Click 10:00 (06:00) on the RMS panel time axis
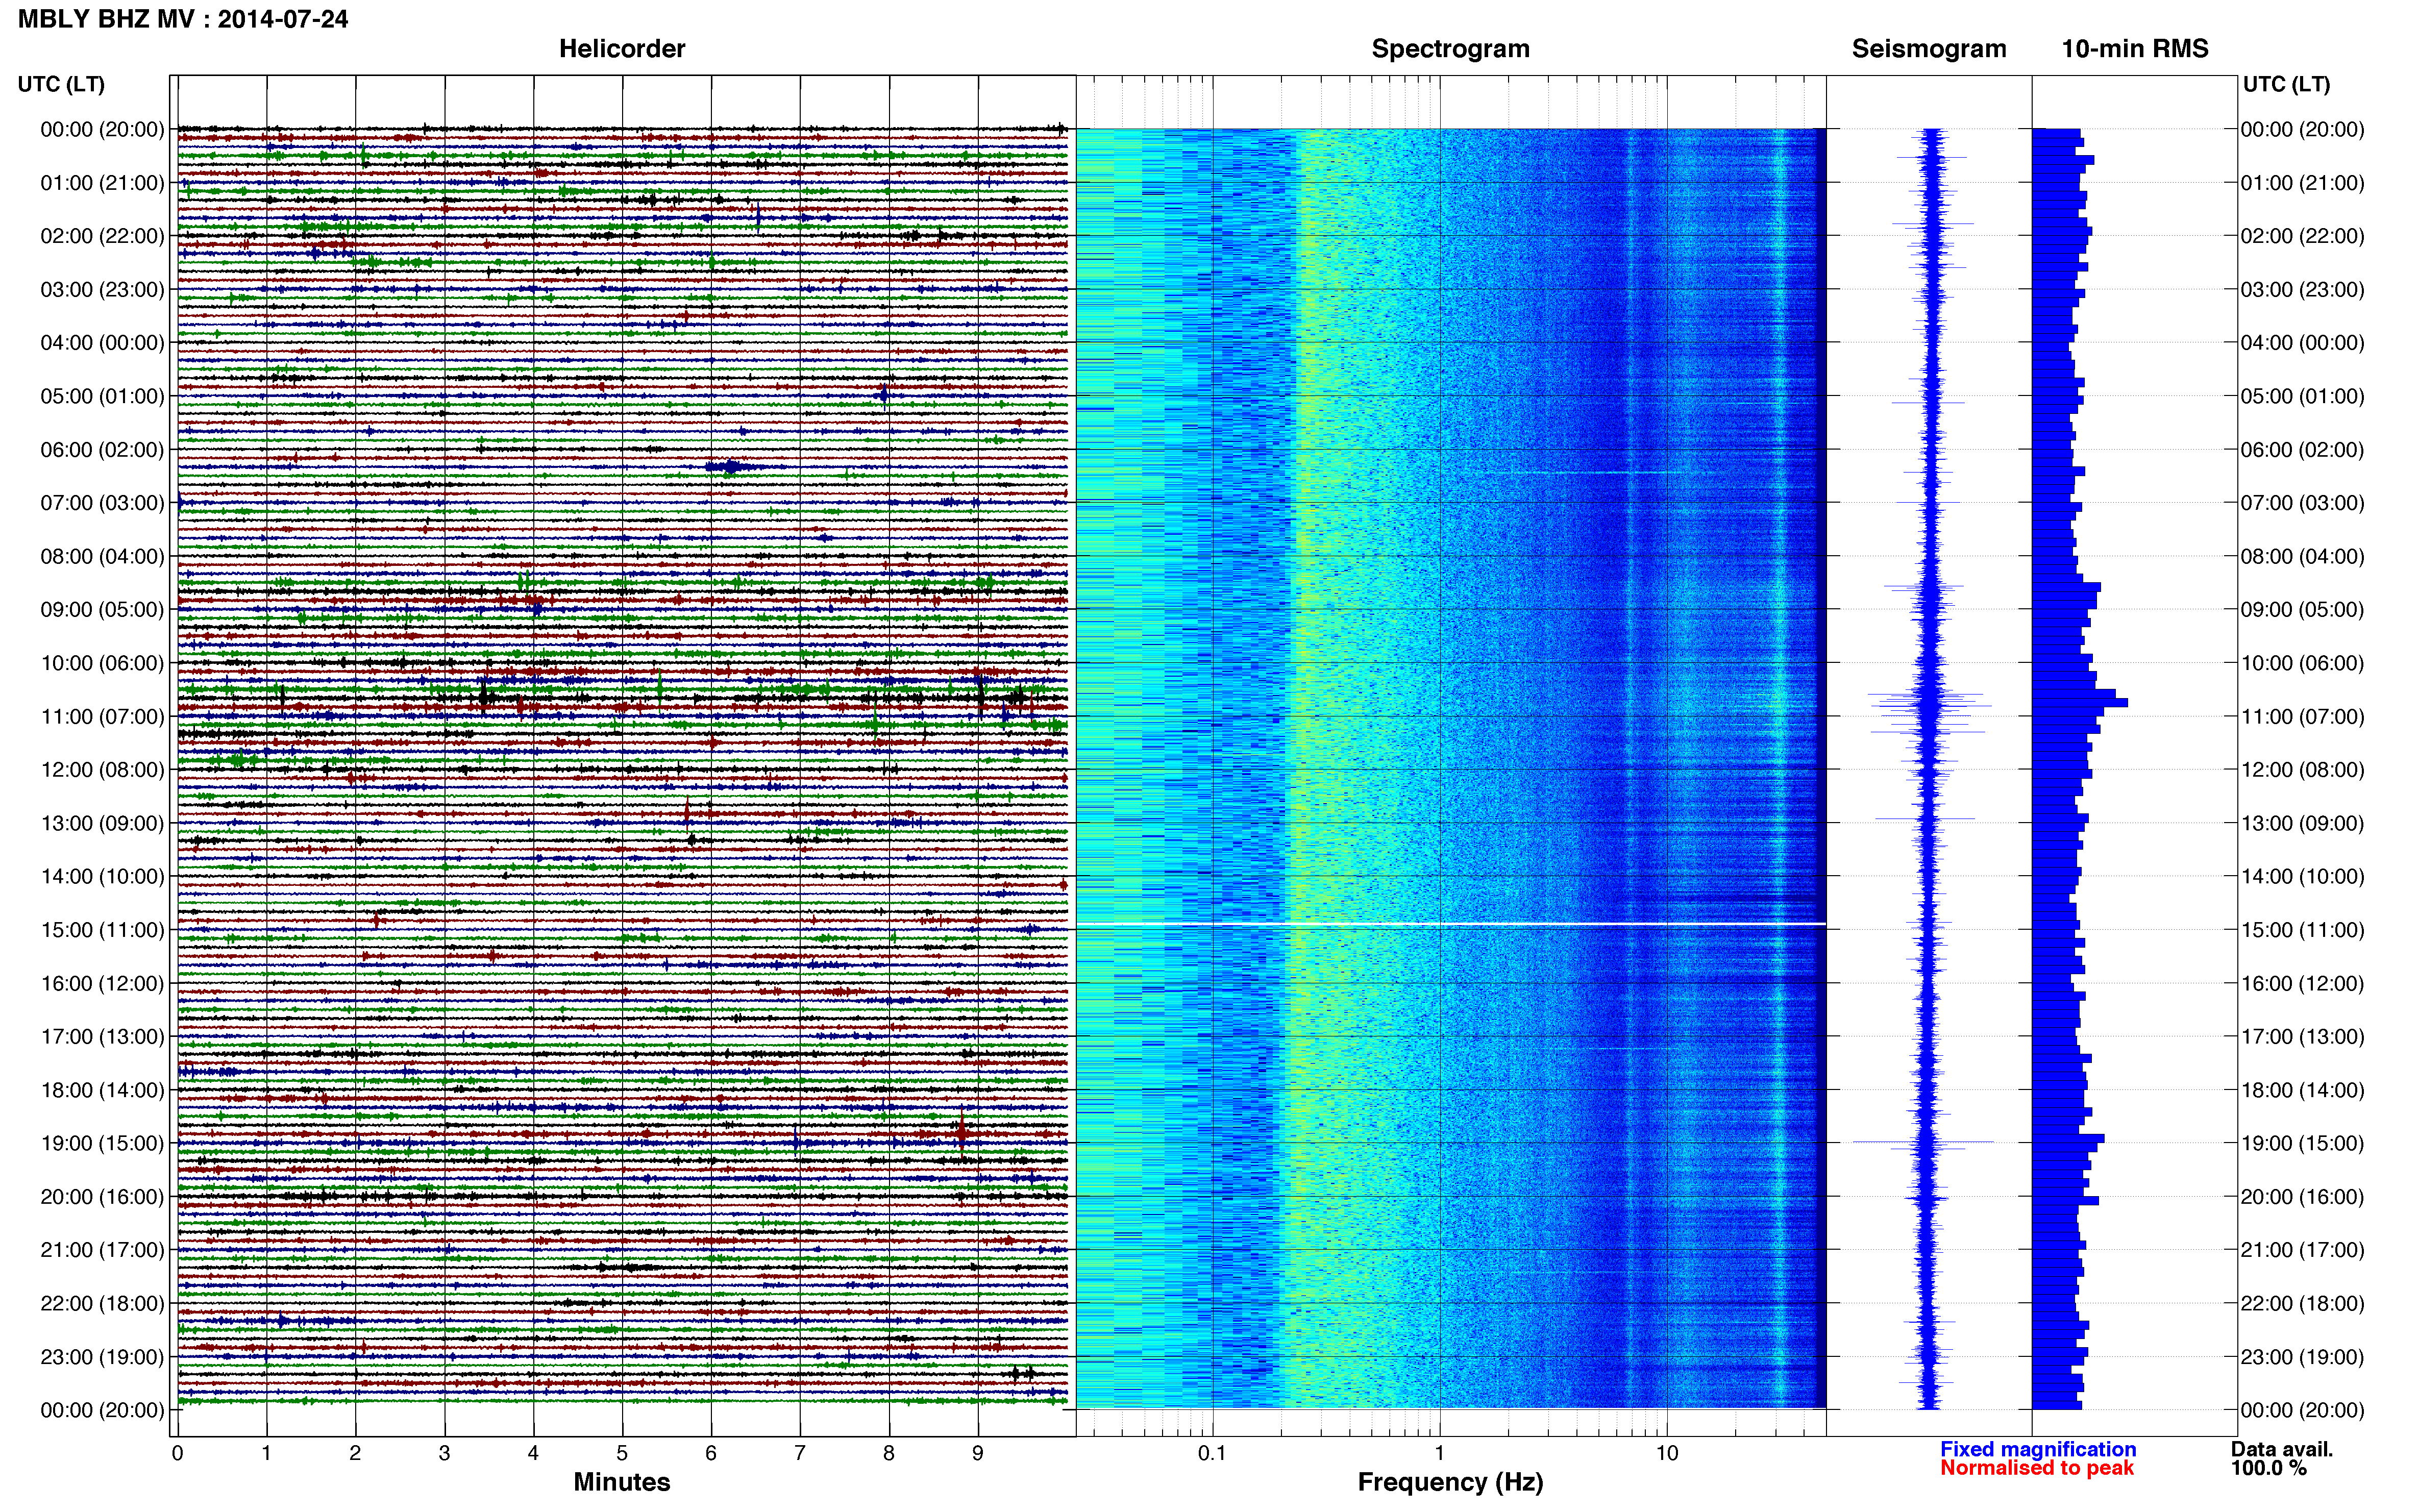This screenshot has width=2419, height=1512. (2302, 663)
